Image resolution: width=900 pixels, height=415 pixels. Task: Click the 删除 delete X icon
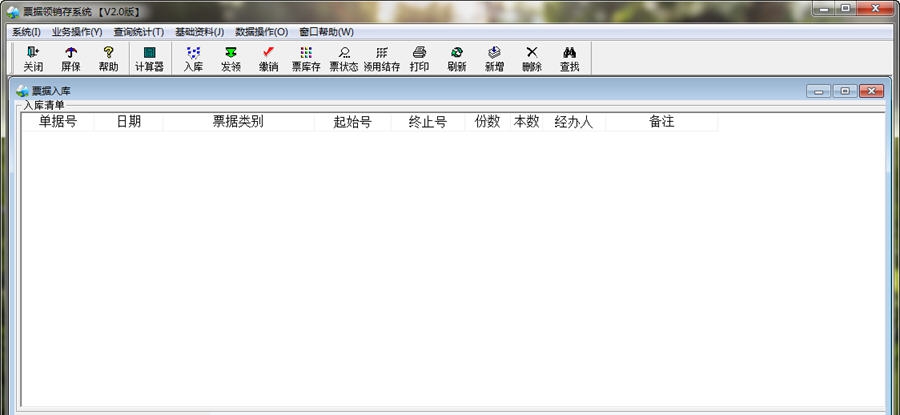pyautogui.click(x=532, y=59)
